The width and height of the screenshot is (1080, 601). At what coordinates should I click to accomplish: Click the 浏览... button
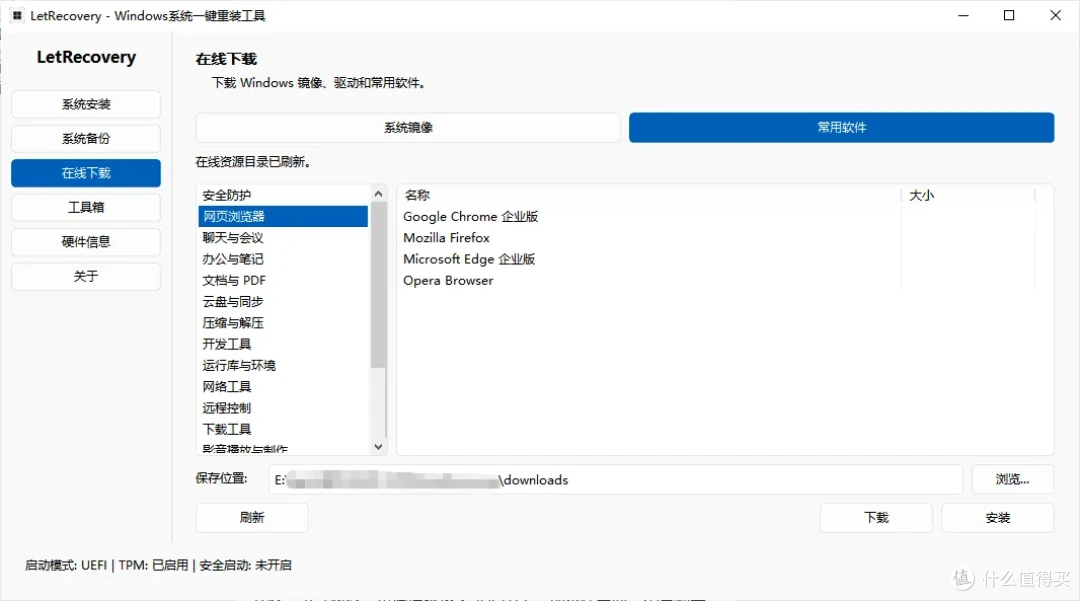pyautogui.click(x=1012, y=479)
